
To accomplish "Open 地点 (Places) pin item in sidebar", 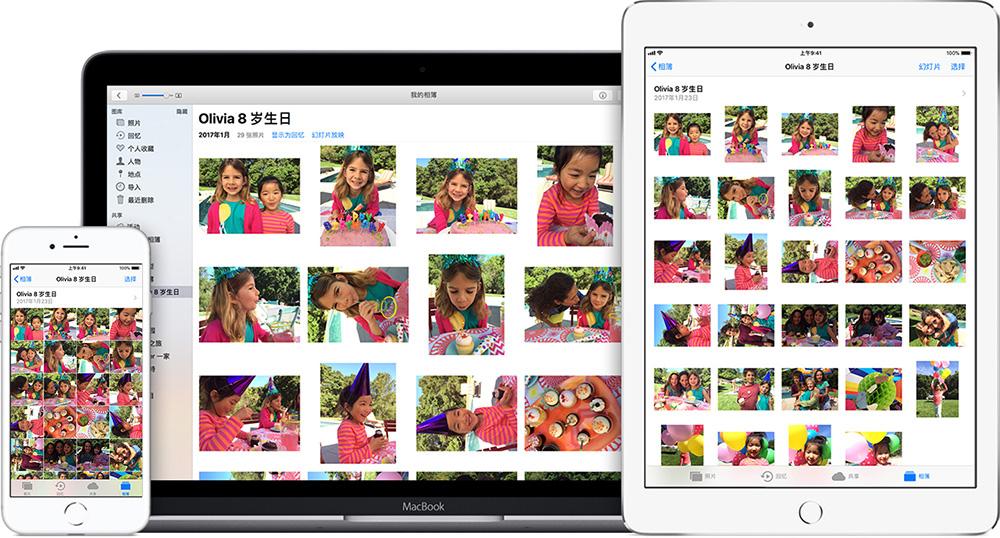I will 128,173.
